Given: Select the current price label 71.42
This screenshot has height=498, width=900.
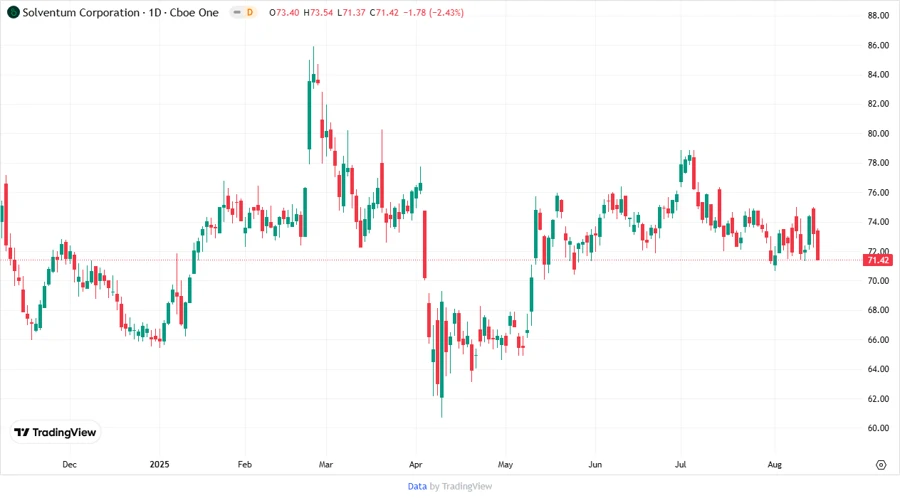Looking at the screenshot, I should 878,260.
